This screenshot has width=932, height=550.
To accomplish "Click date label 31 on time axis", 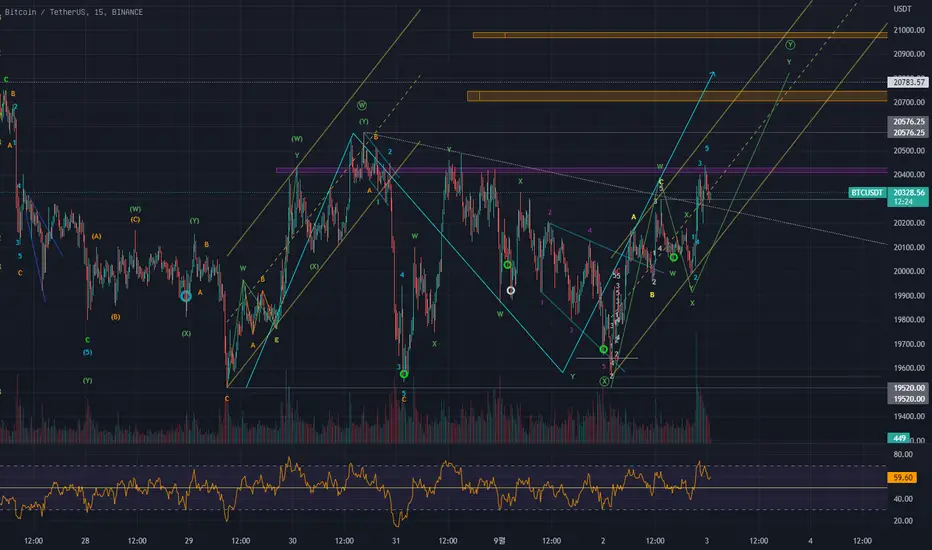I will (x=396, y=540).
